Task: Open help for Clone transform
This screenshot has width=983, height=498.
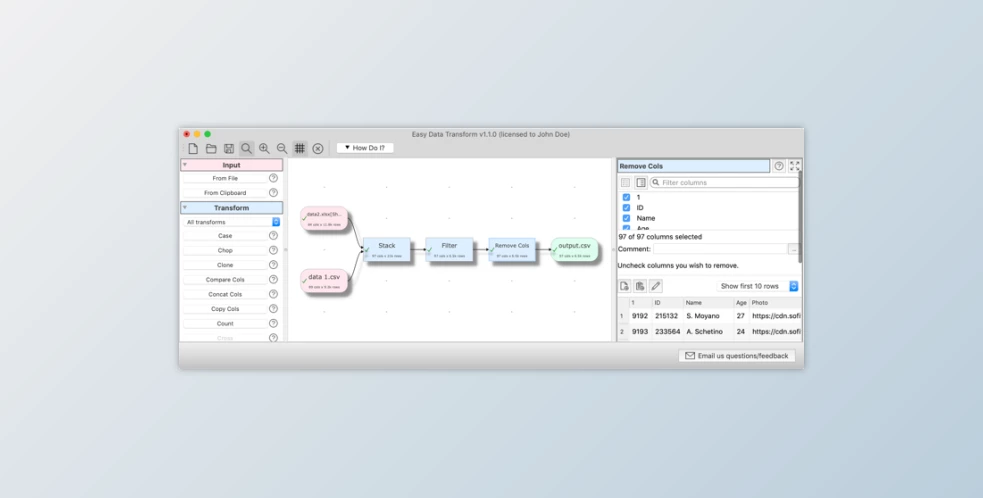Action: click(273, 265)
